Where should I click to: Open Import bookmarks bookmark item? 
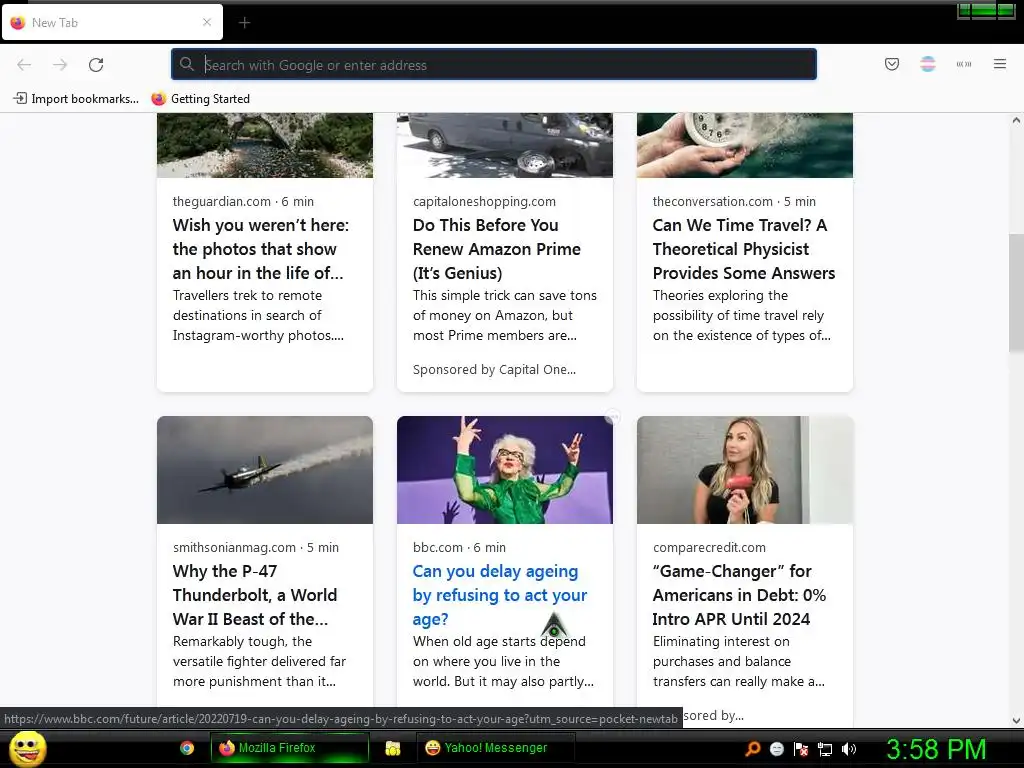coord(76,99)
